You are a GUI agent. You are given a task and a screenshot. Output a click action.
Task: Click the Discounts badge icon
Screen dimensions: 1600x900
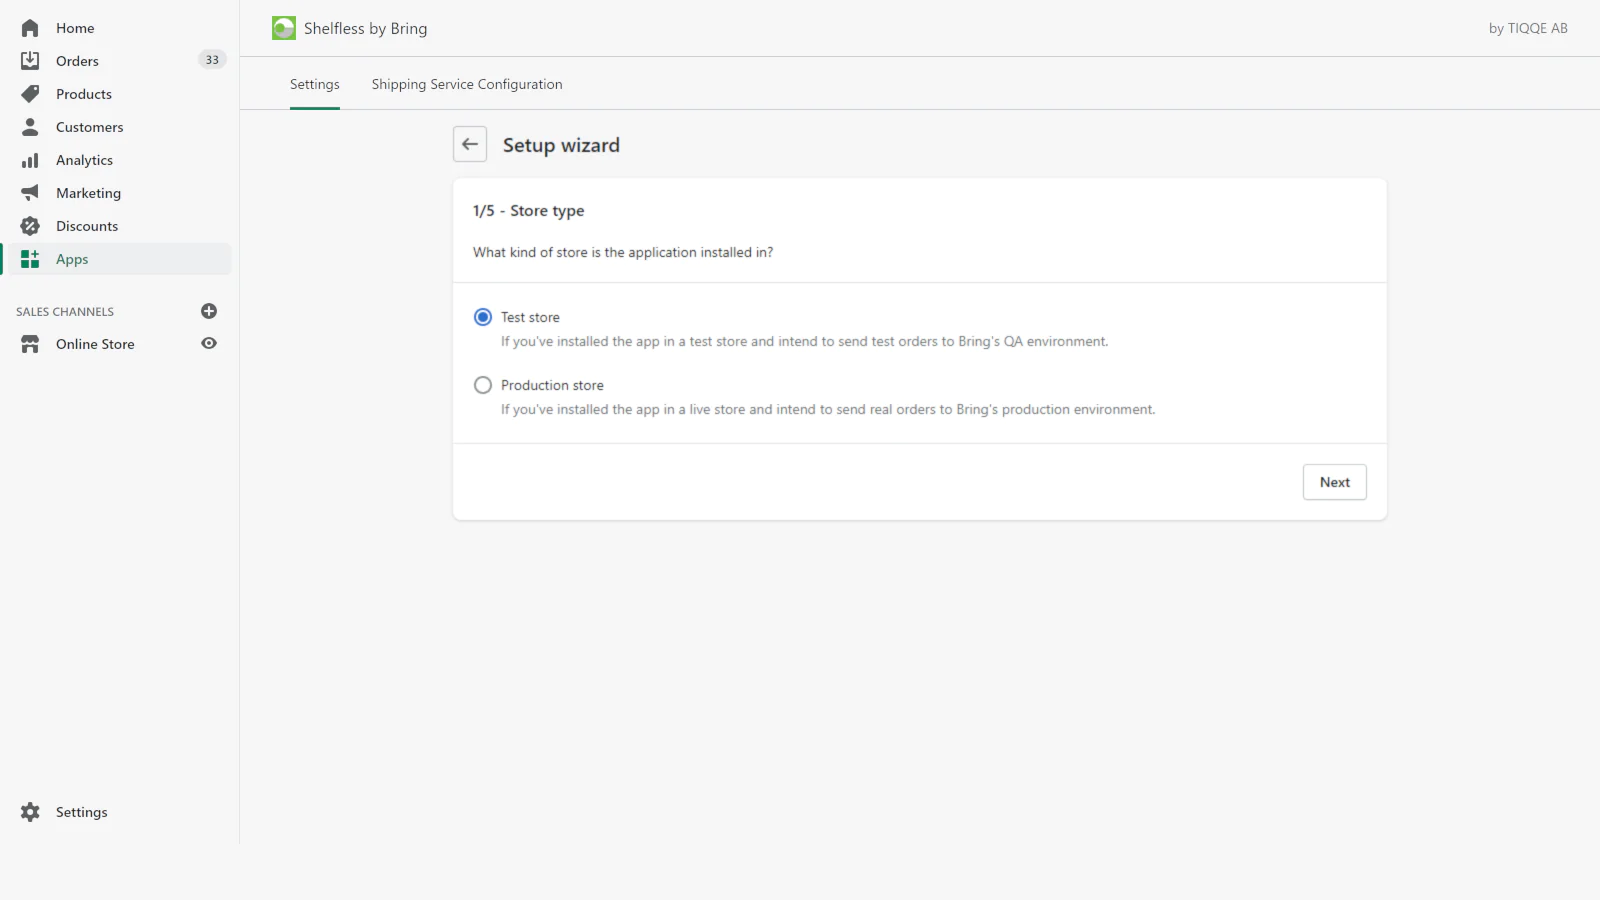30,226
